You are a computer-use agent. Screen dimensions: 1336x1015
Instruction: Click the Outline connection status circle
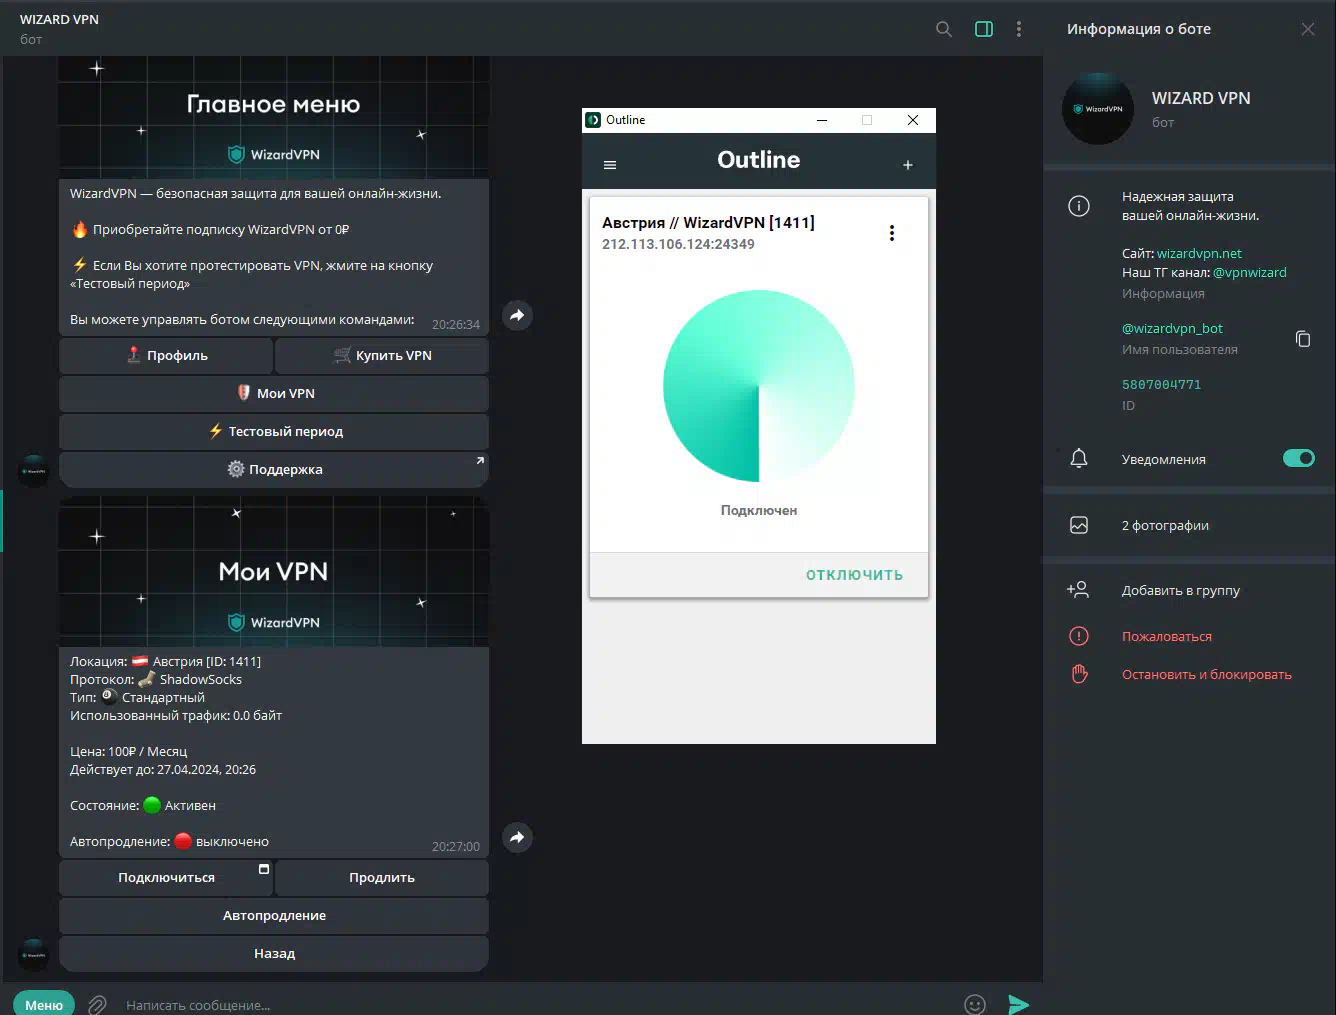pyautogui.click(x=759, y=386)
